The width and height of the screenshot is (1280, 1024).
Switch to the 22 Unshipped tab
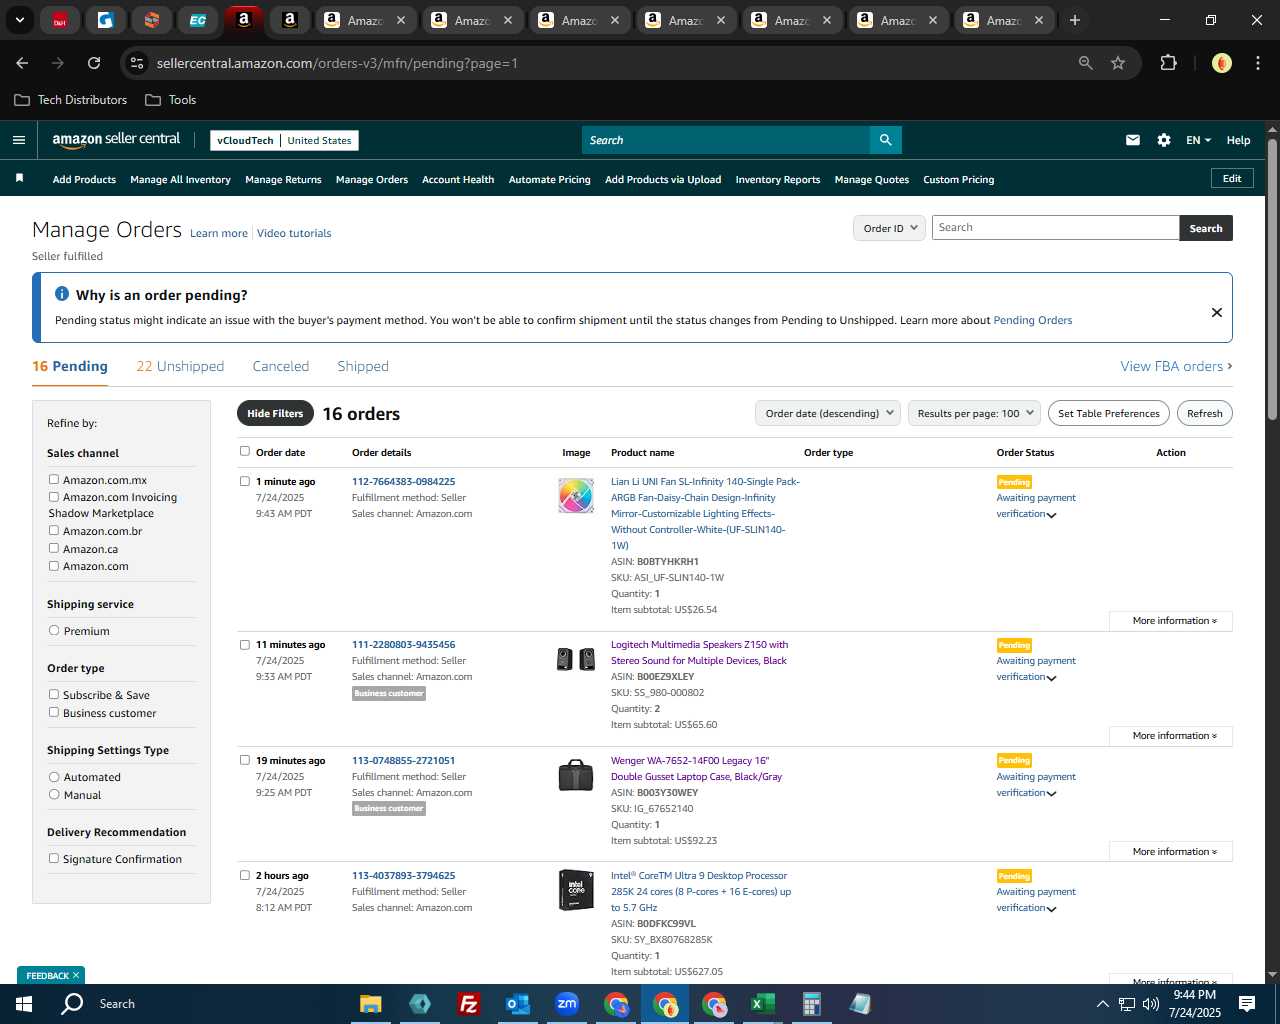[180, 366]
